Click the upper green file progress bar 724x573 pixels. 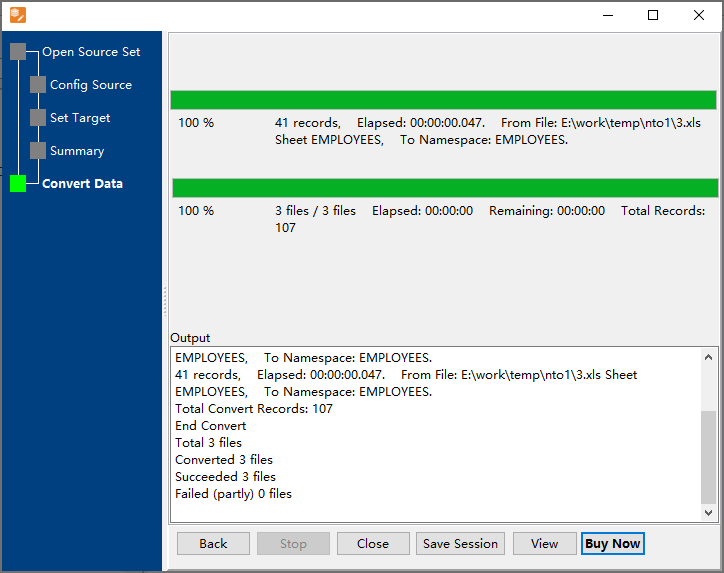443,100
